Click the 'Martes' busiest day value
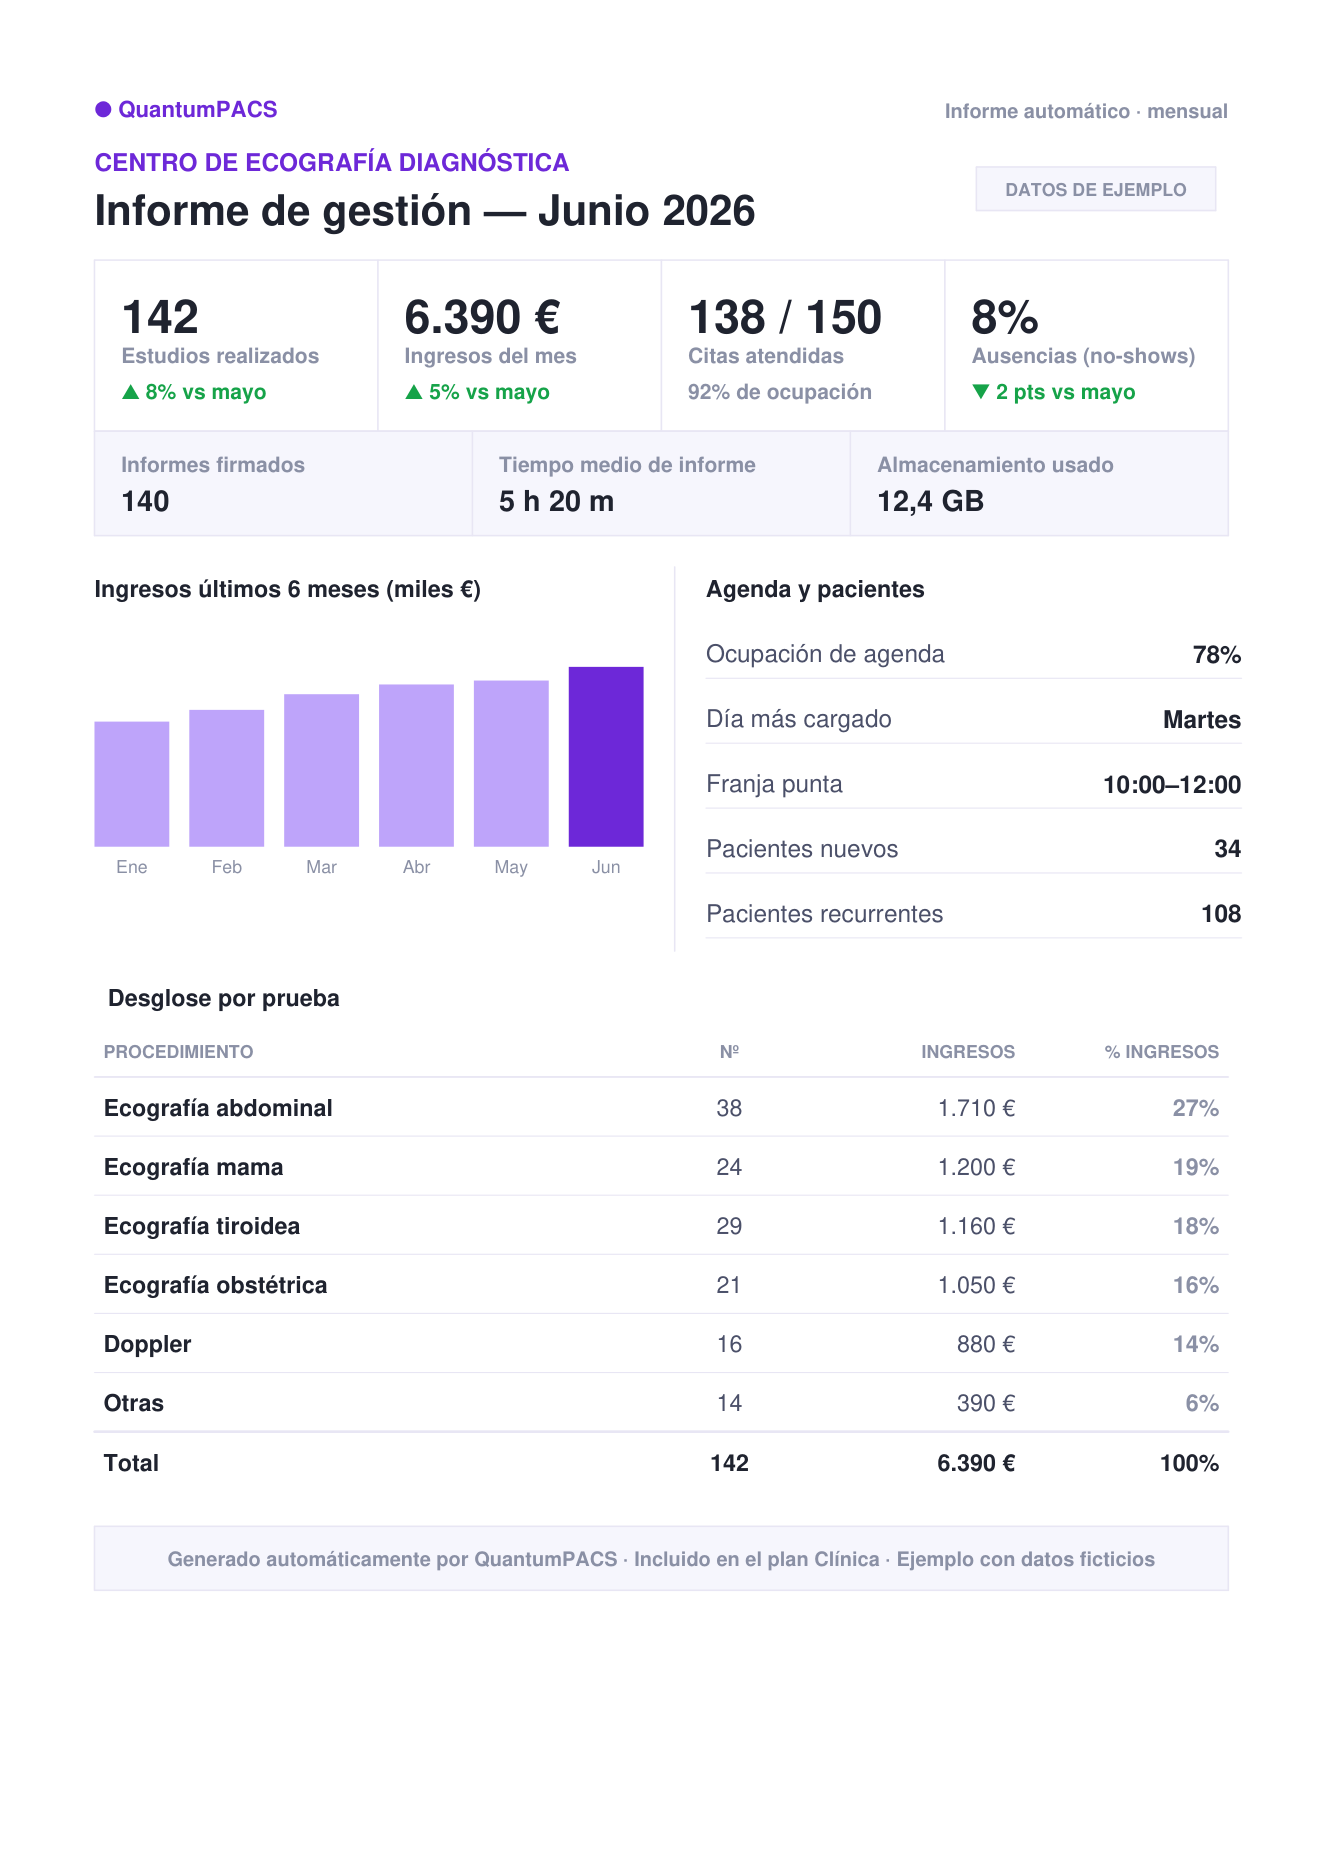 point(1202,720)
